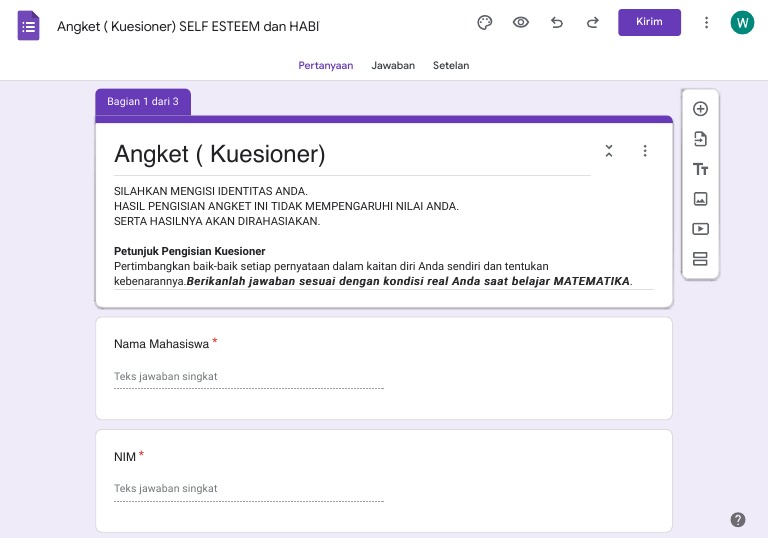Add an image from sidebar
Screen dimensions: 768x538
700,199
